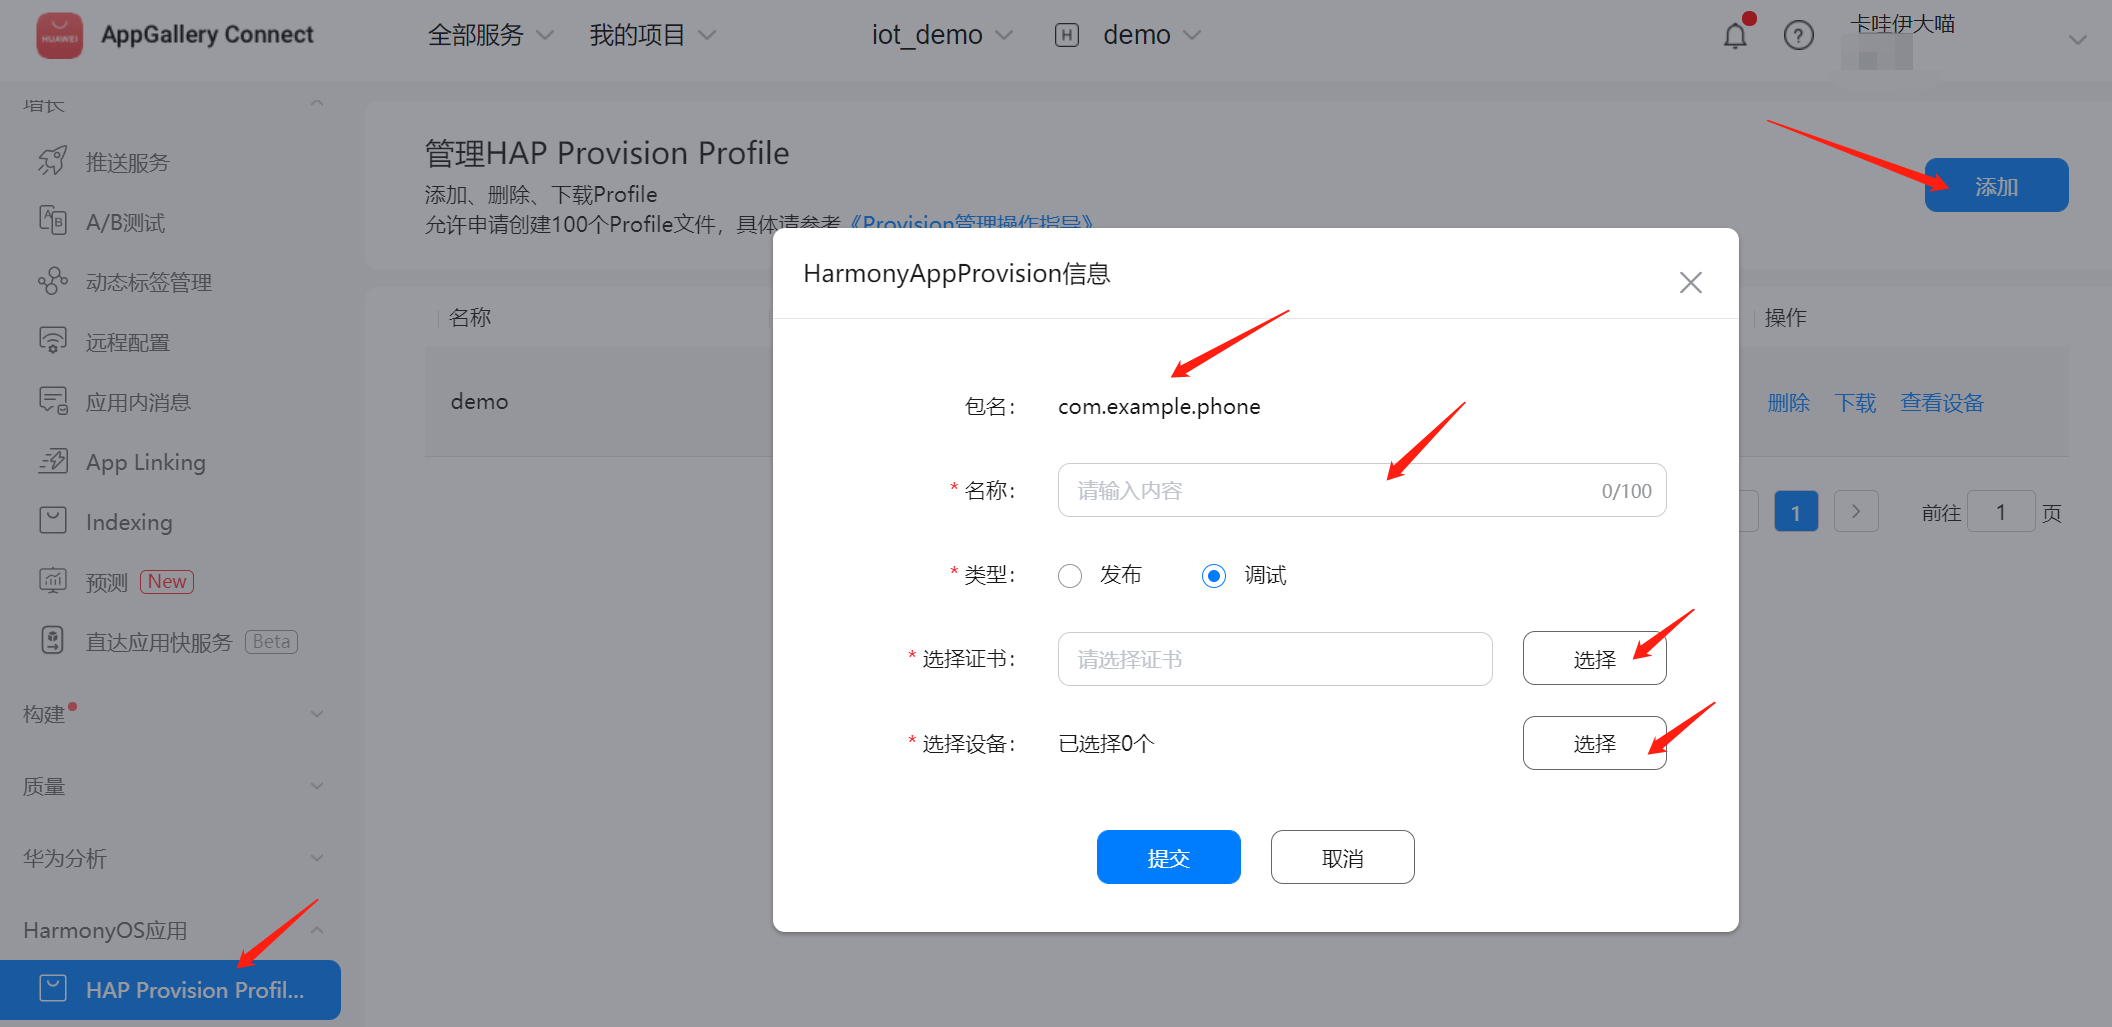Click the 请选择证书 certificate field
Screen dimensions: 2112x1027
[1275, 658]
